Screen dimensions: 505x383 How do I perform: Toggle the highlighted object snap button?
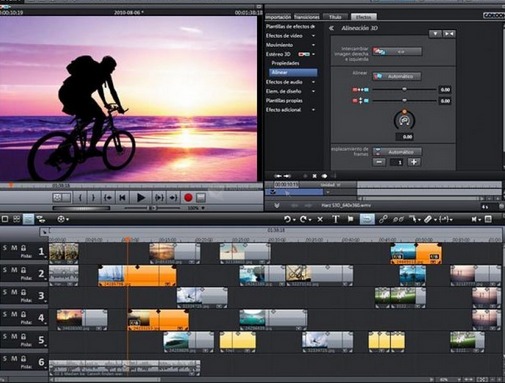coord(367,219)
